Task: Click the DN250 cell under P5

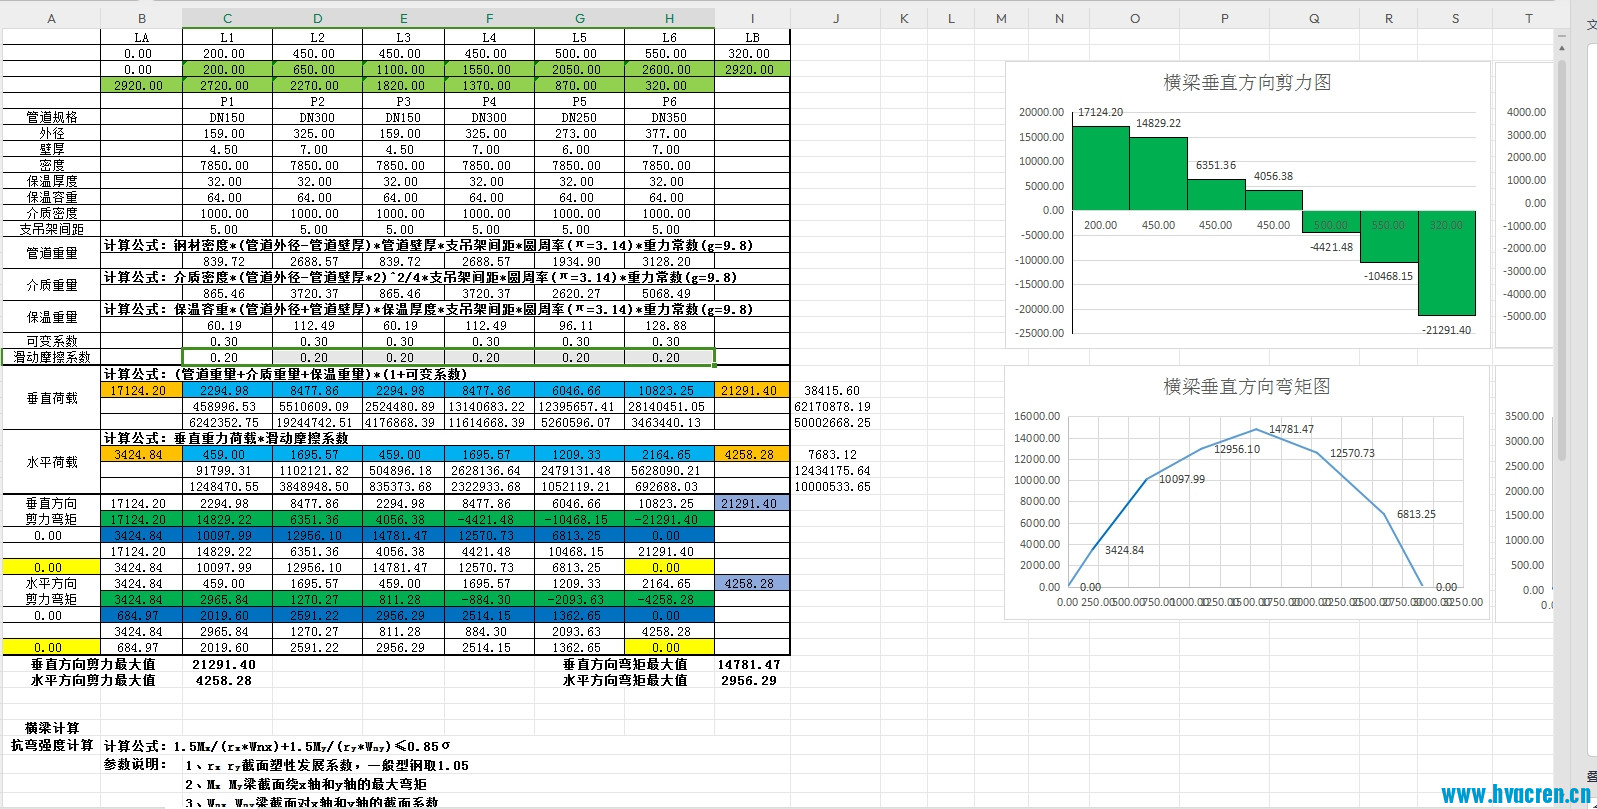Action: pyautogui.click(x=578, y=118)
